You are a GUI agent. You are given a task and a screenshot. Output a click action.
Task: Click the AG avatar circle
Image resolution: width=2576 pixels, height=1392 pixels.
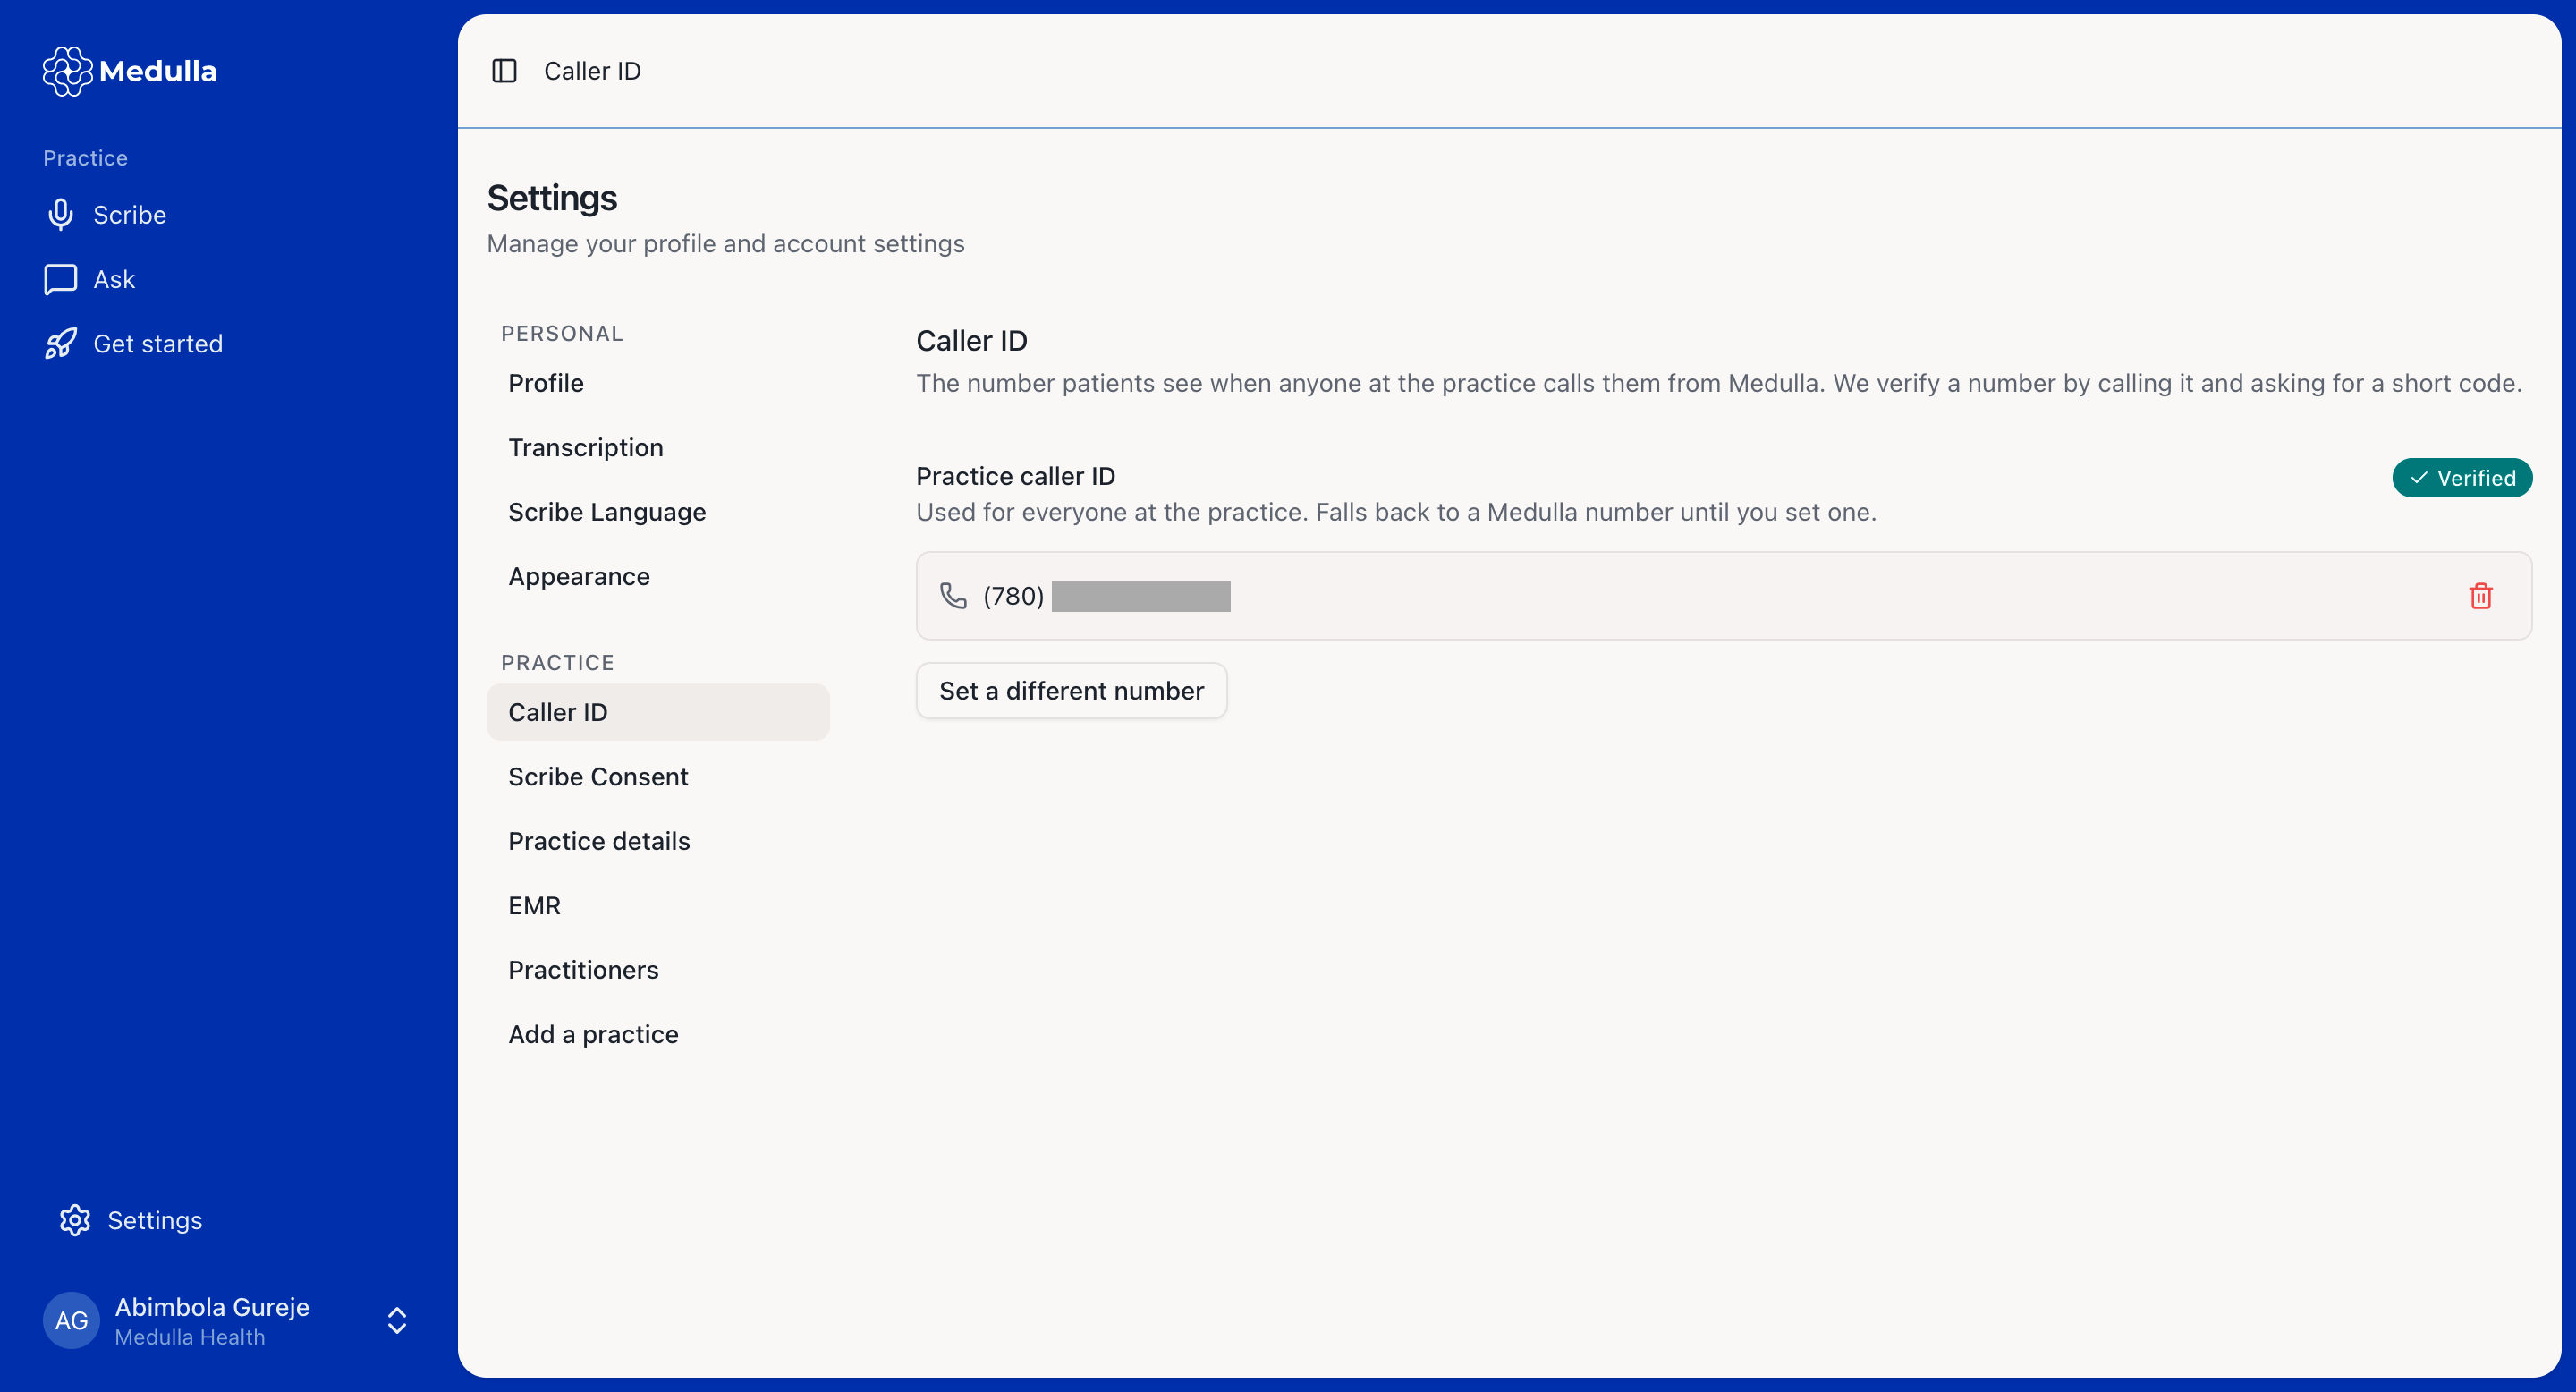pos(71,1320)
